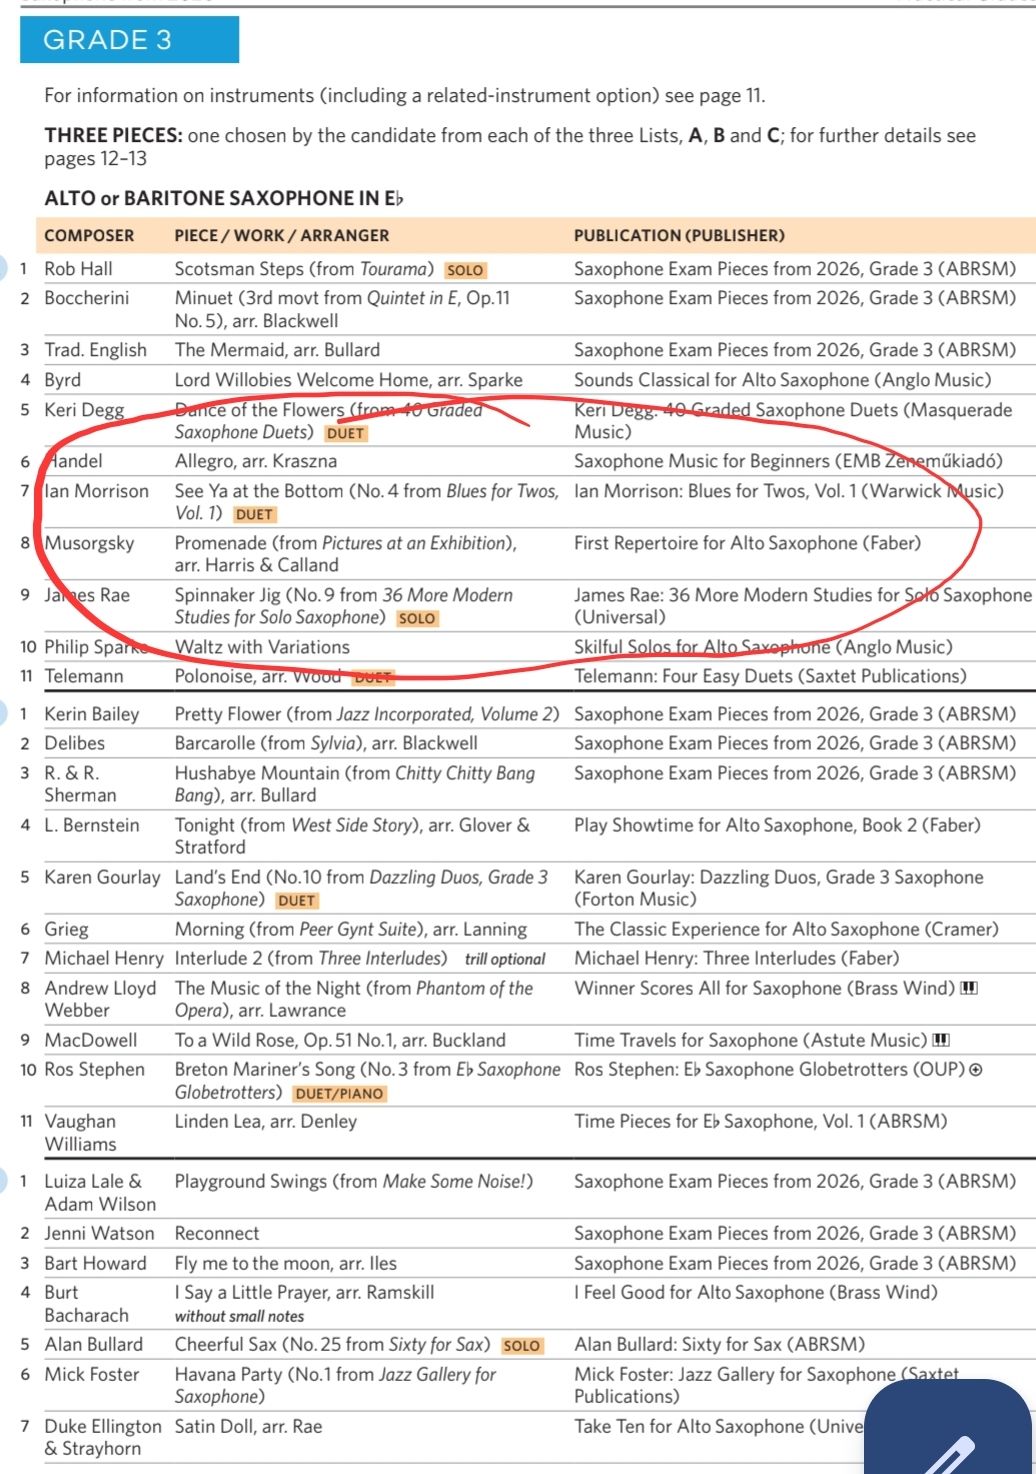Screen dimensions: 1036x1474
Task: Select Linden Lea, arr. Denley
Action: pyautogui.click(x=266, y=1121)
